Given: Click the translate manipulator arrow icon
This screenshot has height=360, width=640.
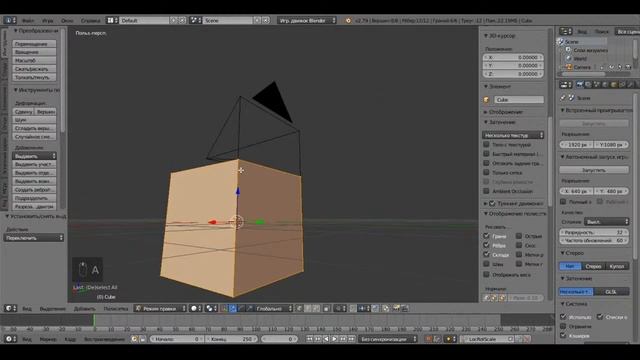Looking at the screenshot, I should [233, 309].
